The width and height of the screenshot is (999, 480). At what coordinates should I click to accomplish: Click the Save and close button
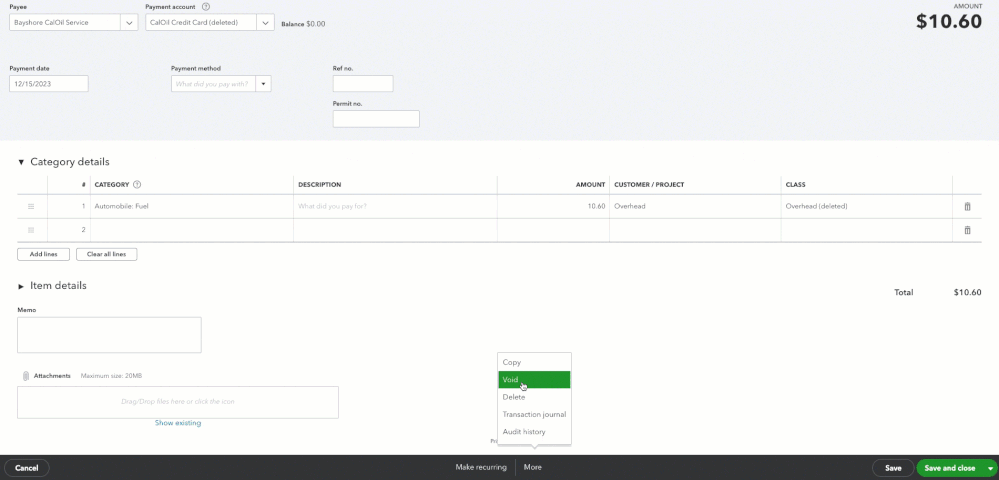point(949,468)
